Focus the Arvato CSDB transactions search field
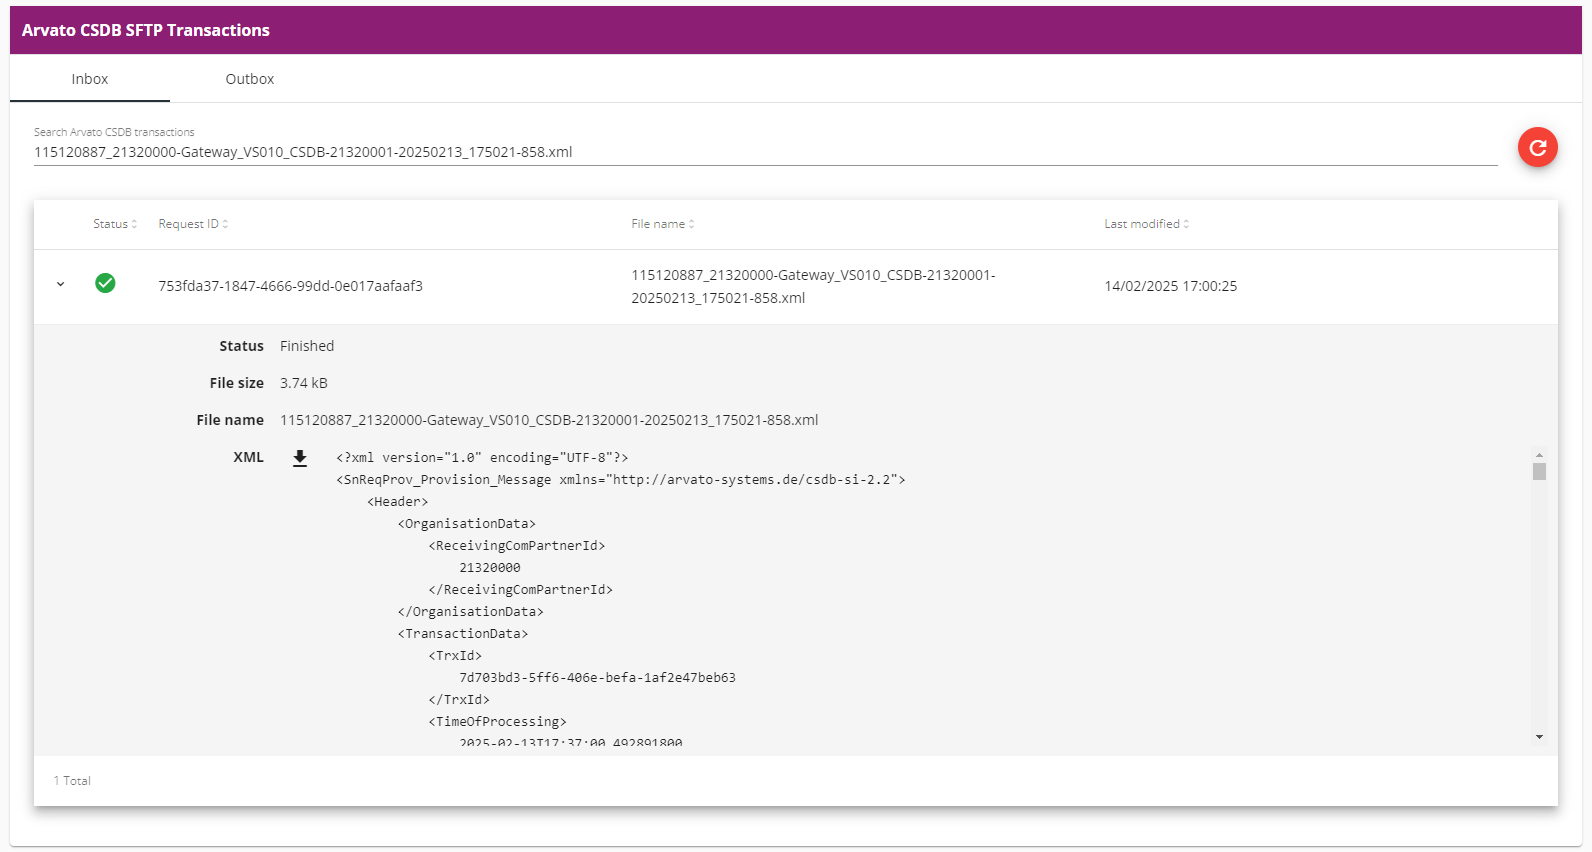This screenshot has height=852, width=1592. [x=765, y=152]
